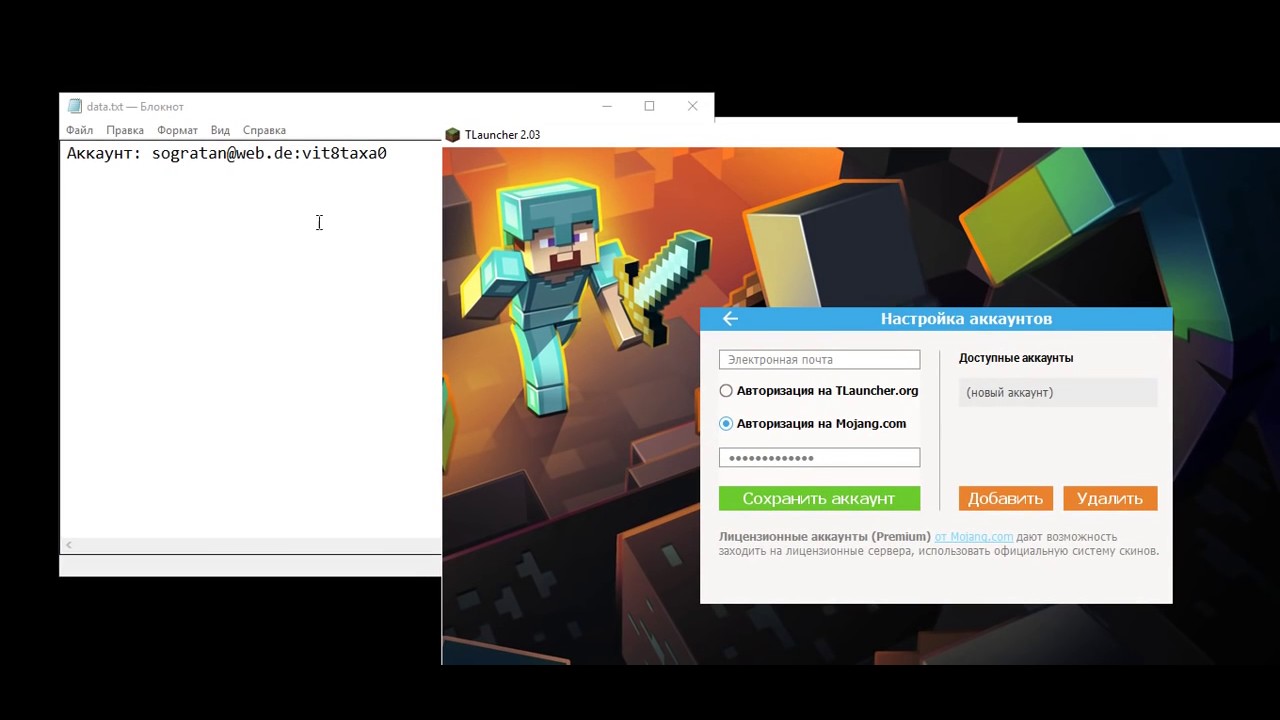This screenshot has width=1280, height=720.
Task: Click the TLauncher block icon in title bar
Action: [453, 135]
